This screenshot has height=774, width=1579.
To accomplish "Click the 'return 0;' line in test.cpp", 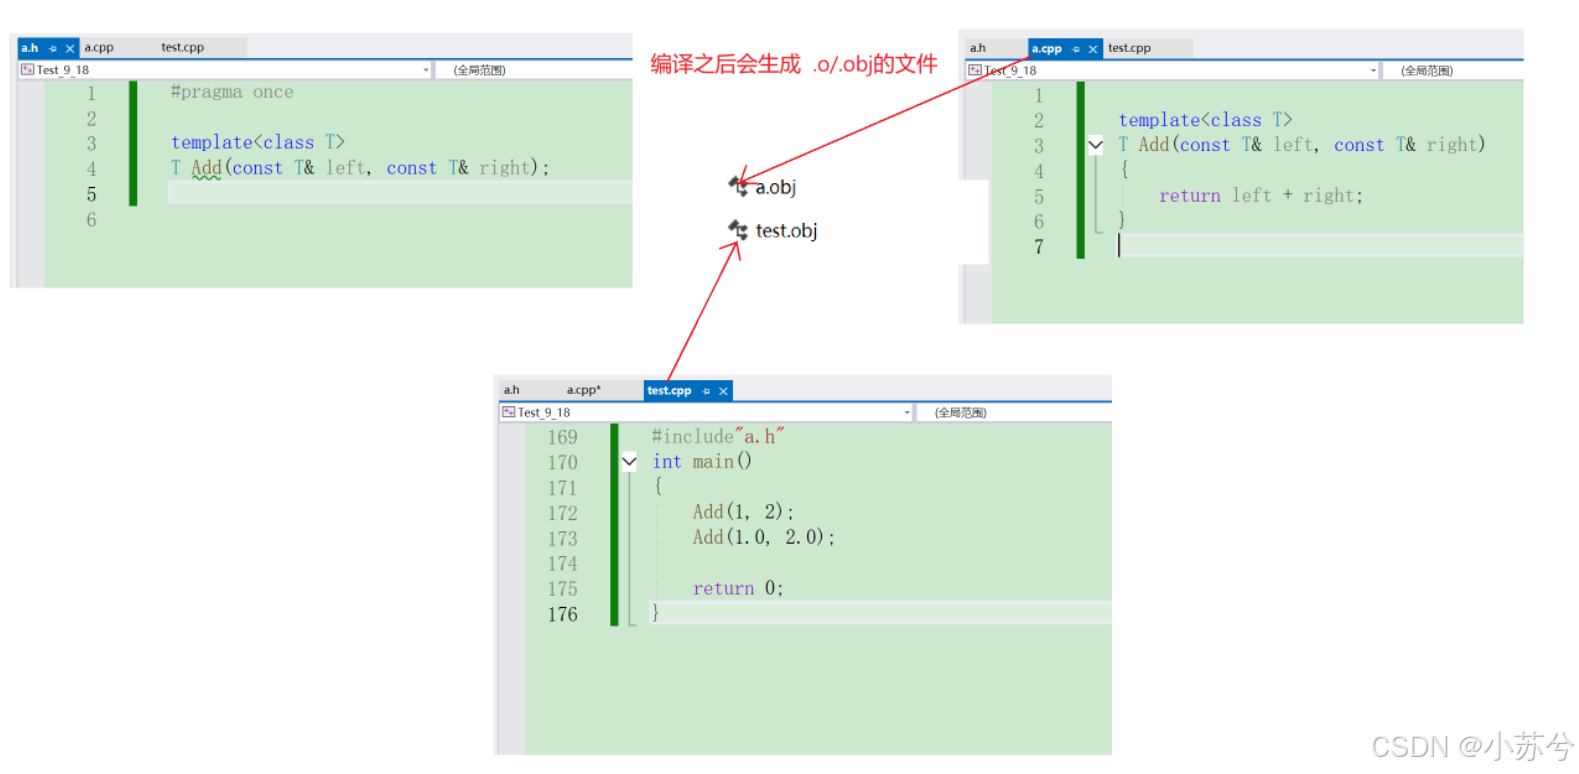I will [738, 588].
